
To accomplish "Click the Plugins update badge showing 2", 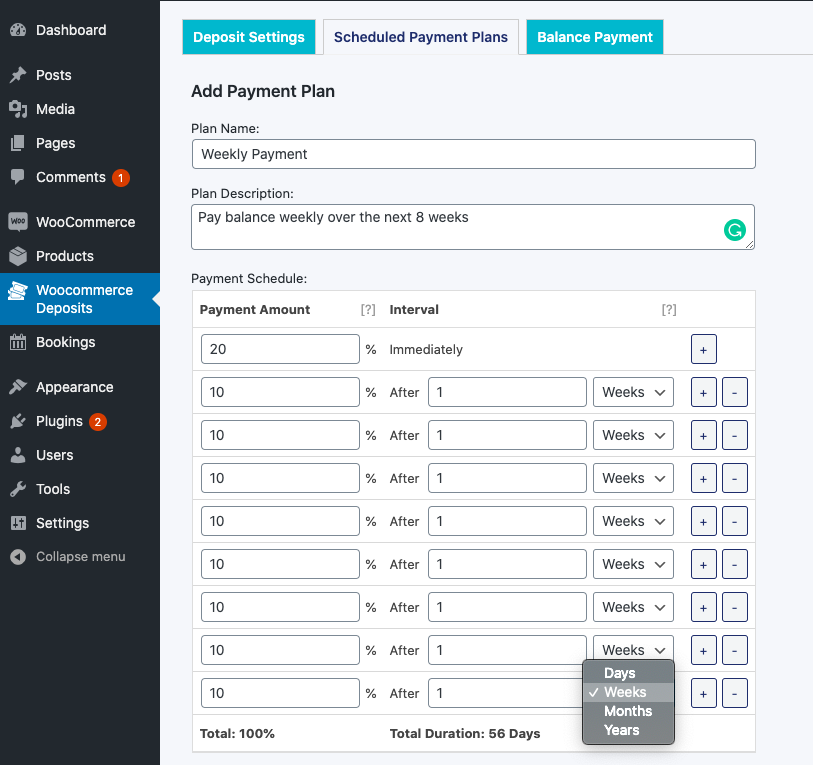I will [97, 422].
